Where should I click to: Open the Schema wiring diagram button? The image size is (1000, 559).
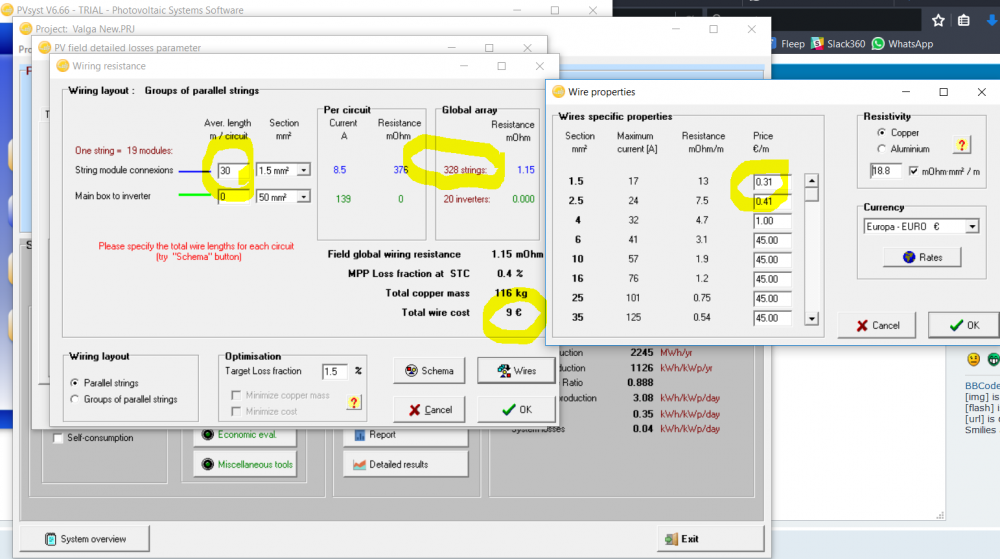point(429,371)
